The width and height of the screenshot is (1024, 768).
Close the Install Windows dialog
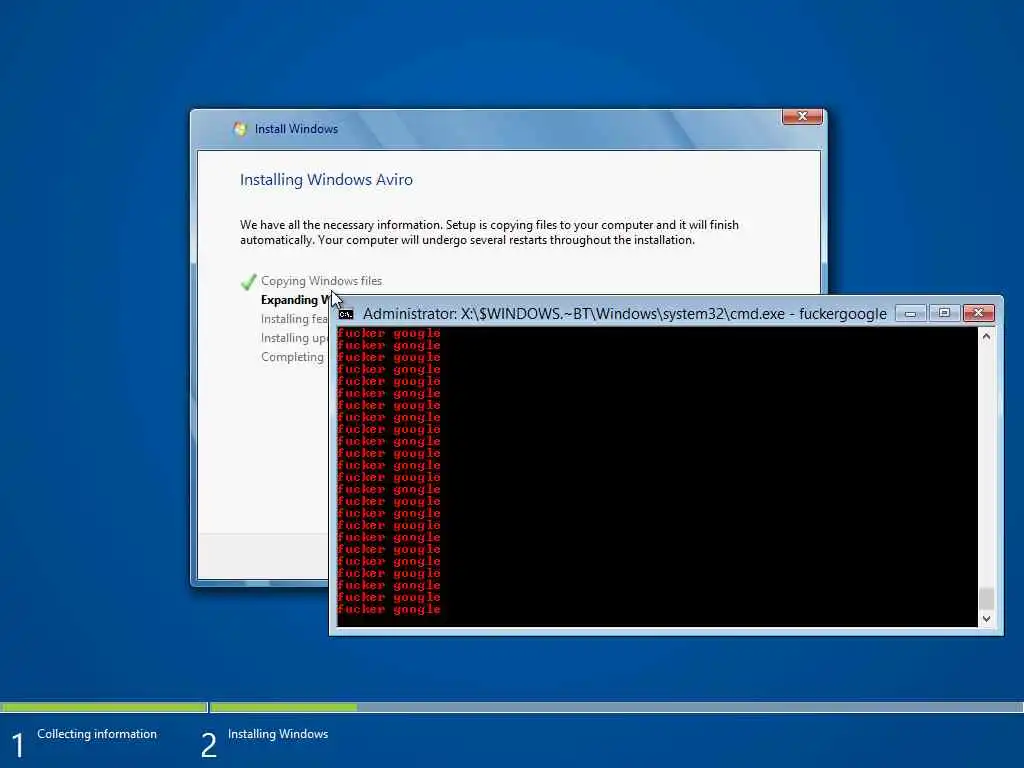point(802,116)
